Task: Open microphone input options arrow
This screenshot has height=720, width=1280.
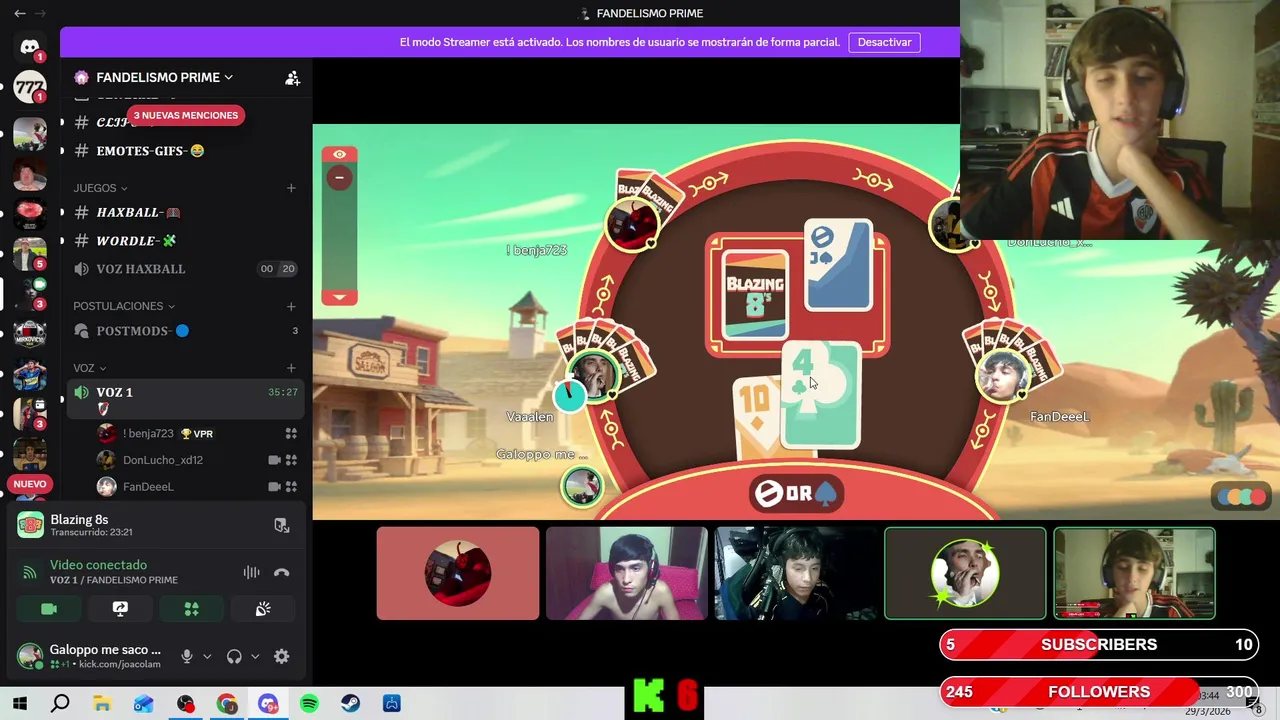Action: [x=207, y=657]
